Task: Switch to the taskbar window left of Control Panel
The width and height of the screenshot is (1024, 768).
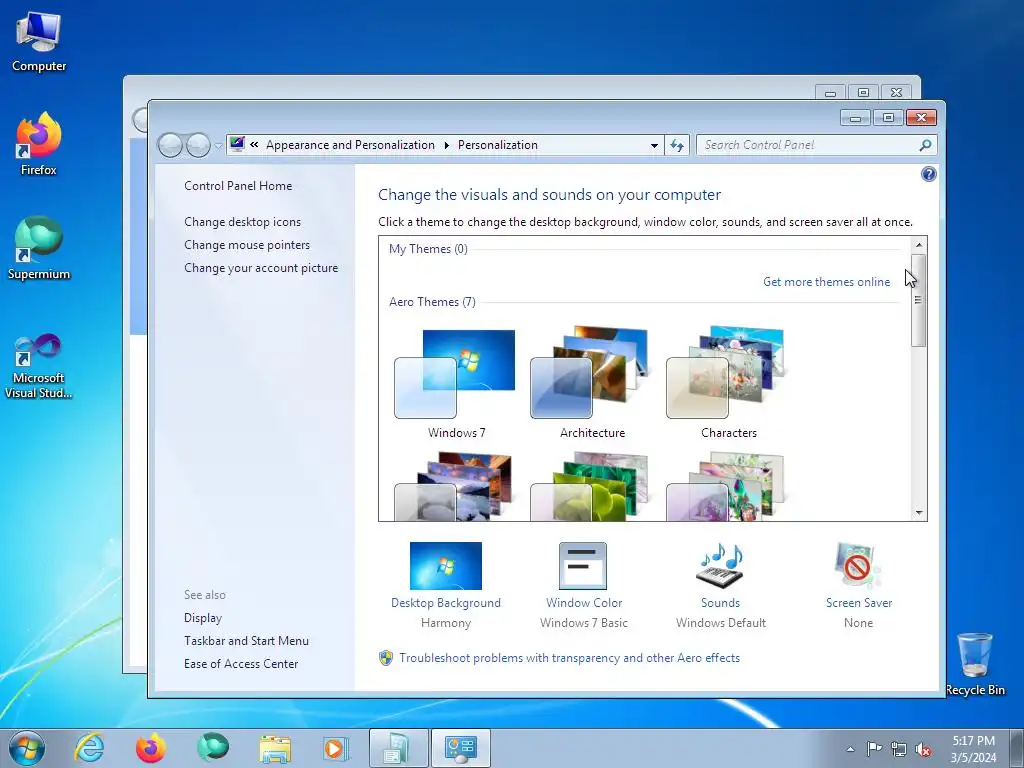Action: [398, 748]
